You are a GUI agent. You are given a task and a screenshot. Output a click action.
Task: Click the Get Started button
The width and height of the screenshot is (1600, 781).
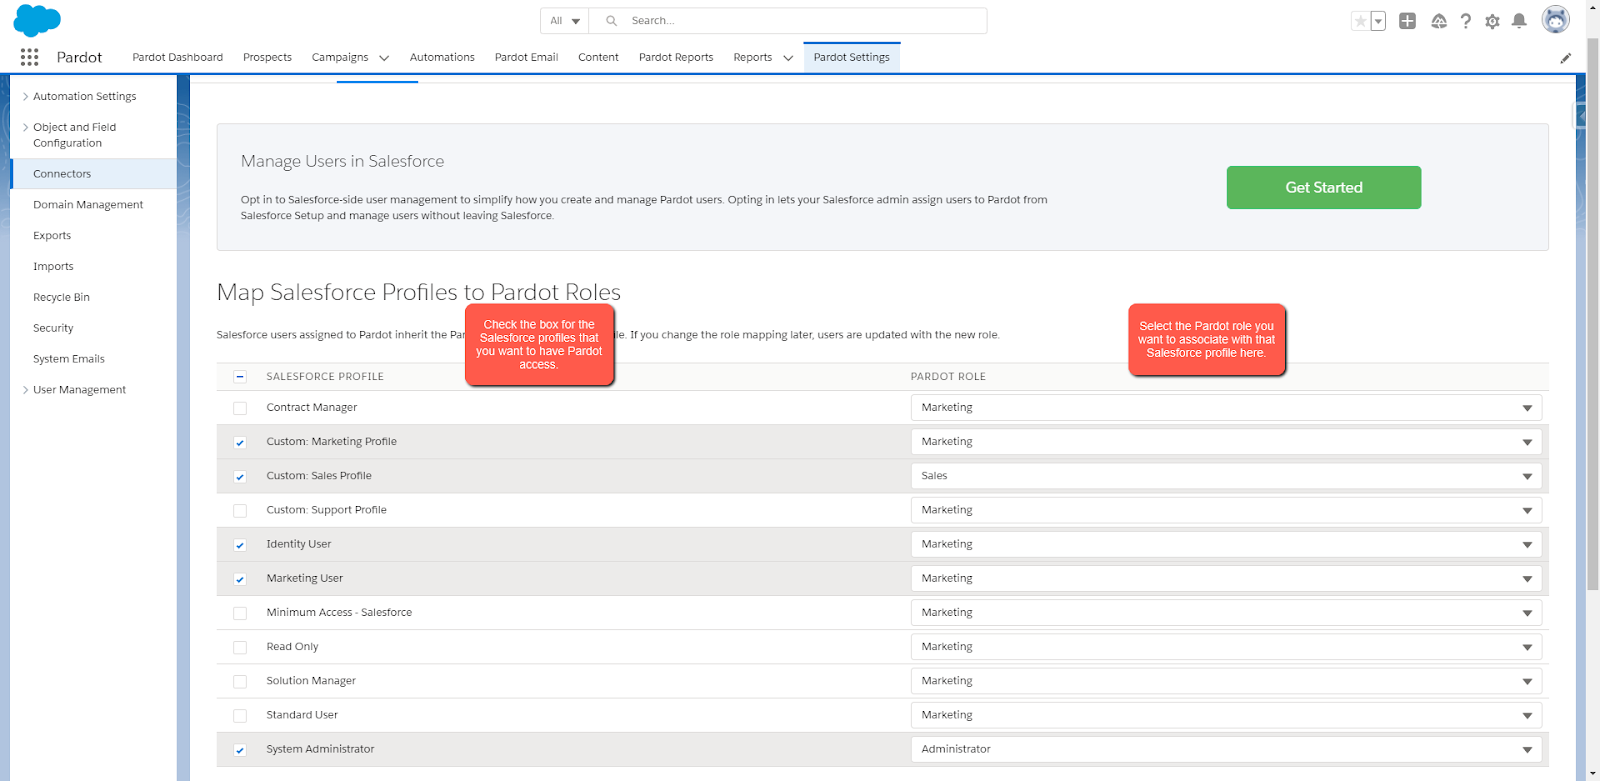click(1323, 187)
